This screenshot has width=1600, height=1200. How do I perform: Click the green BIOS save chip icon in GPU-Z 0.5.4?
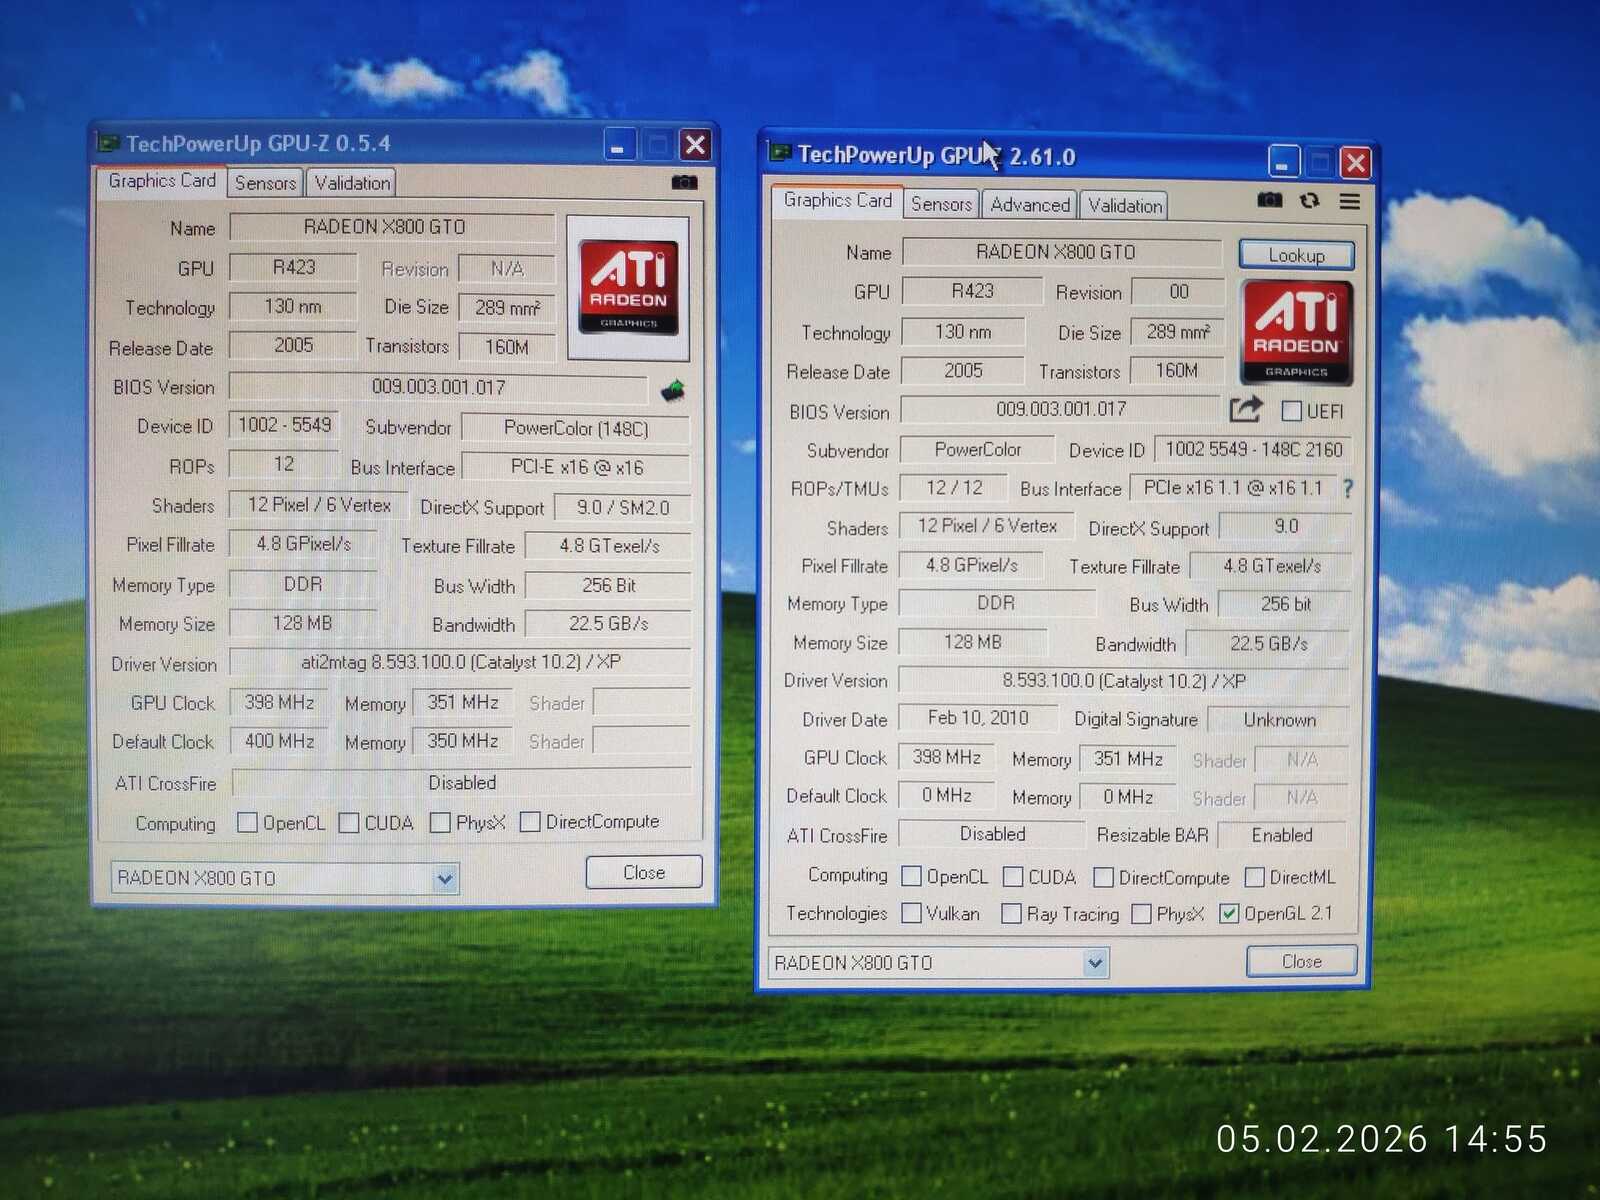pos(673,390)
